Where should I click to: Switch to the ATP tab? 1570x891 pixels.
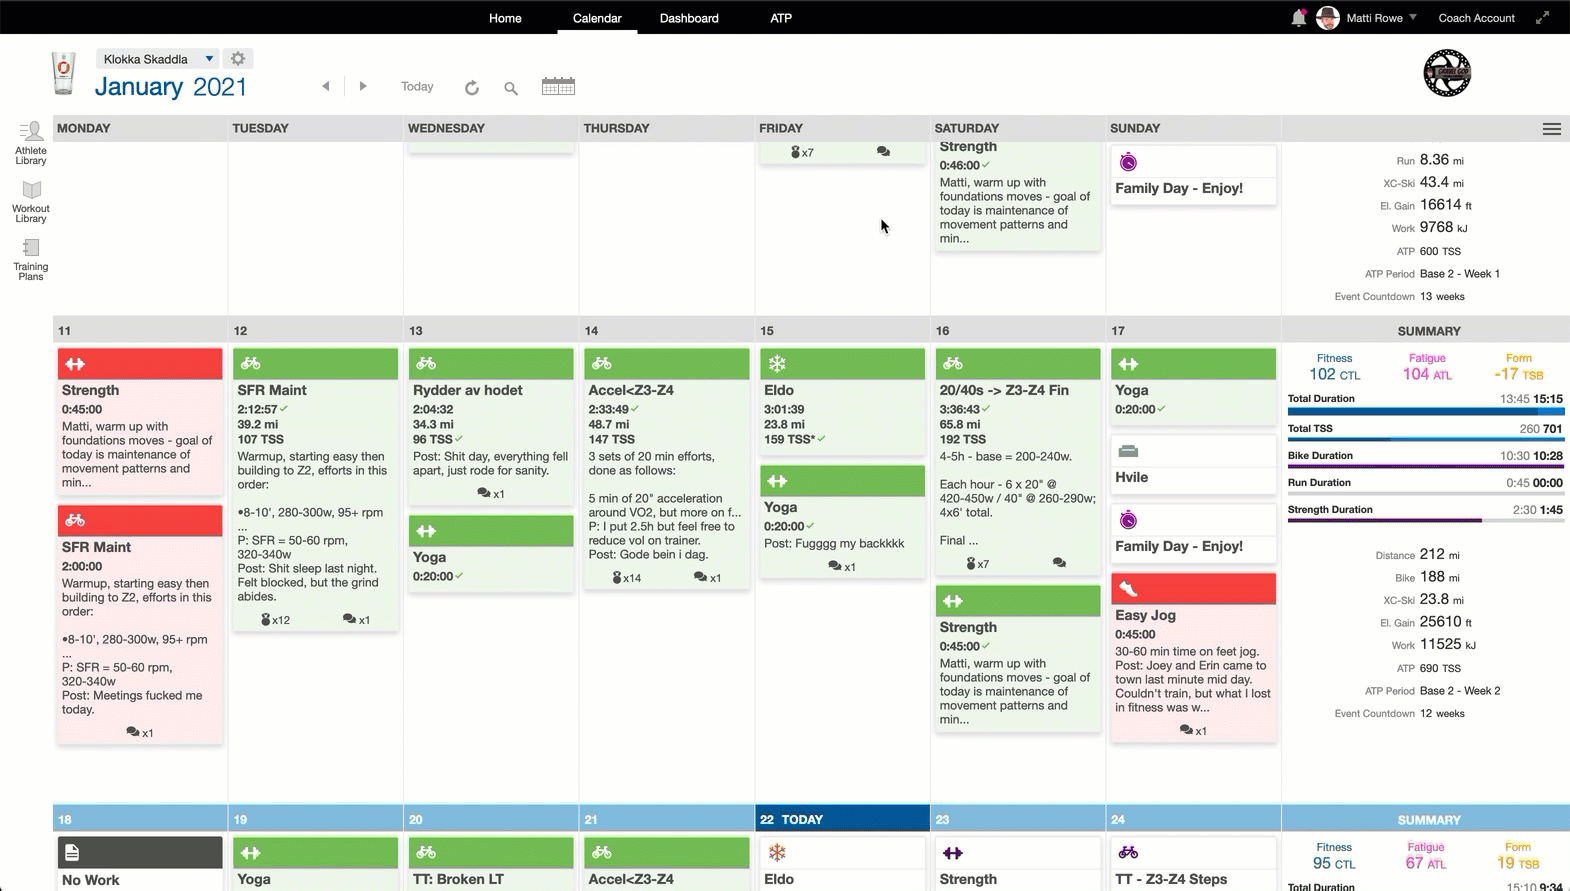pyautogui.click(x=781, y=18)
